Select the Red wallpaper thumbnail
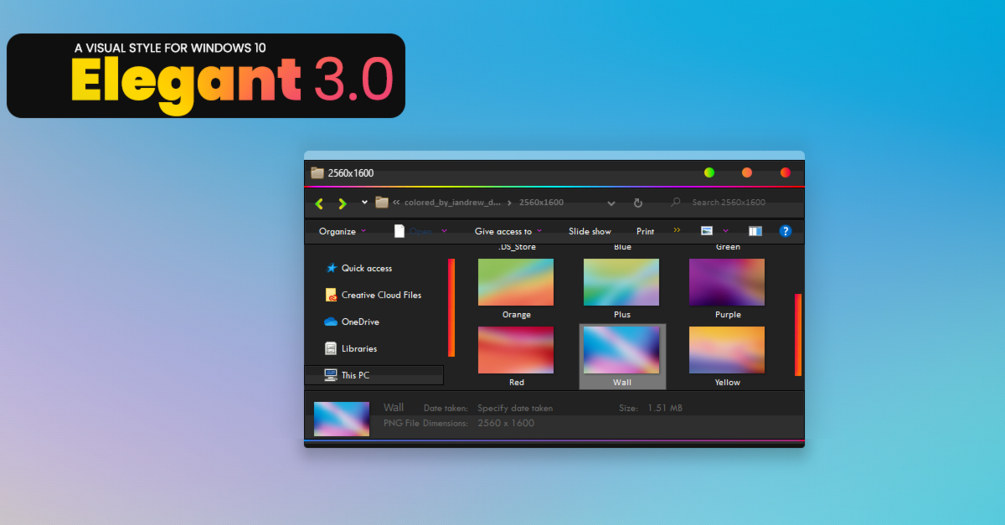1005x525 pixels. 516,350
